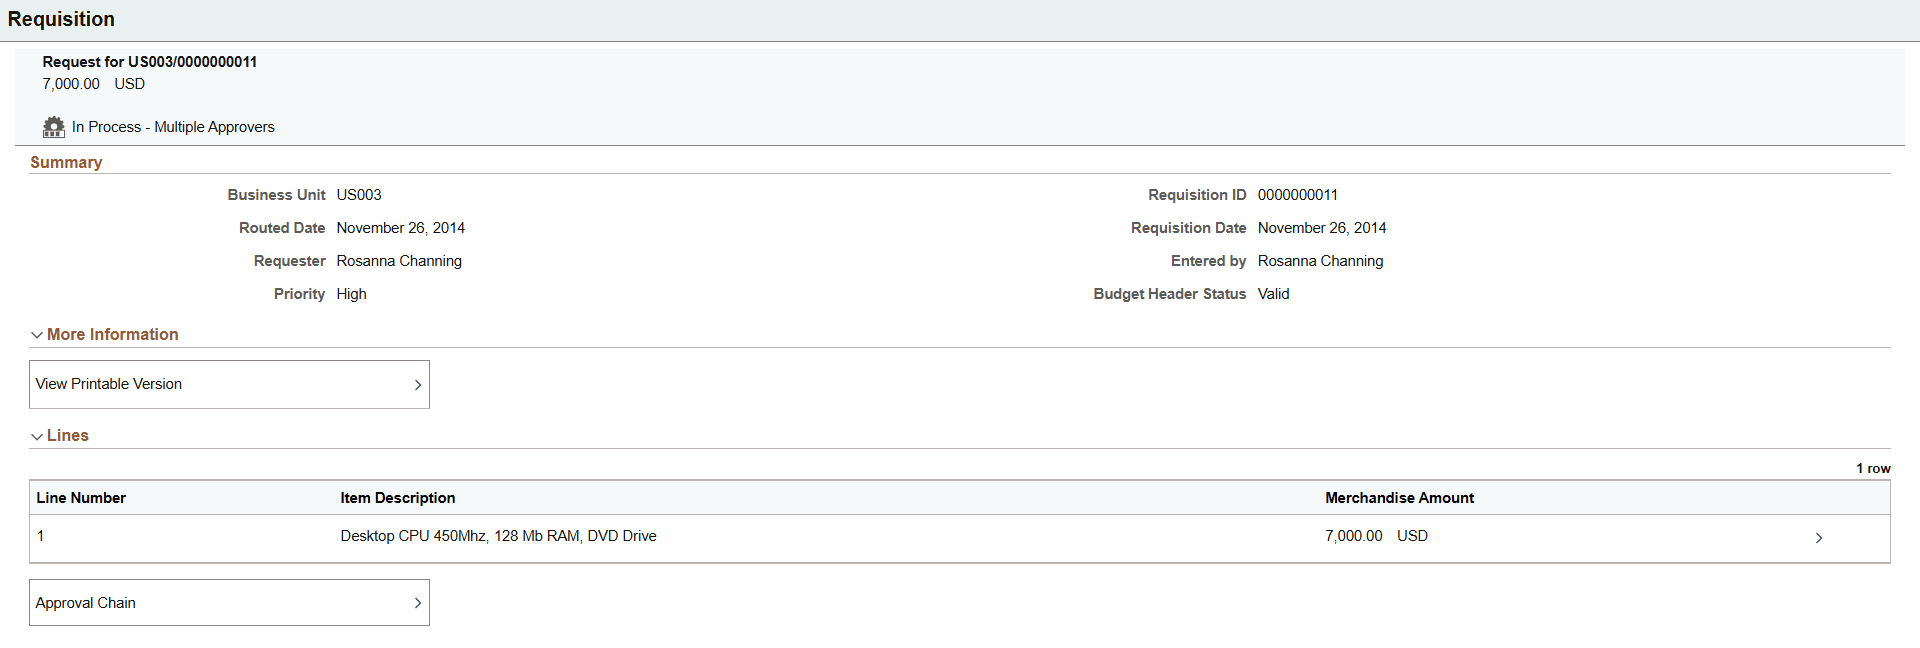Click Requisition Date value November 26, 2014

tap(1322, 228)
